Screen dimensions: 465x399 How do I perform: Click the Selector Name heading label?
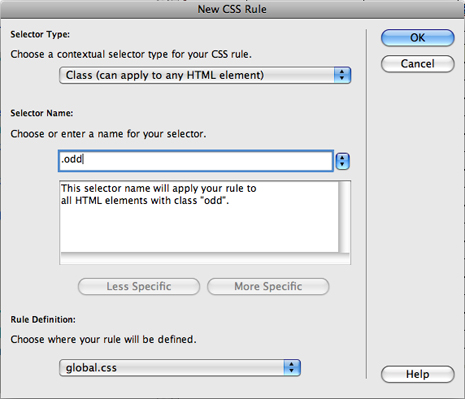42,113
